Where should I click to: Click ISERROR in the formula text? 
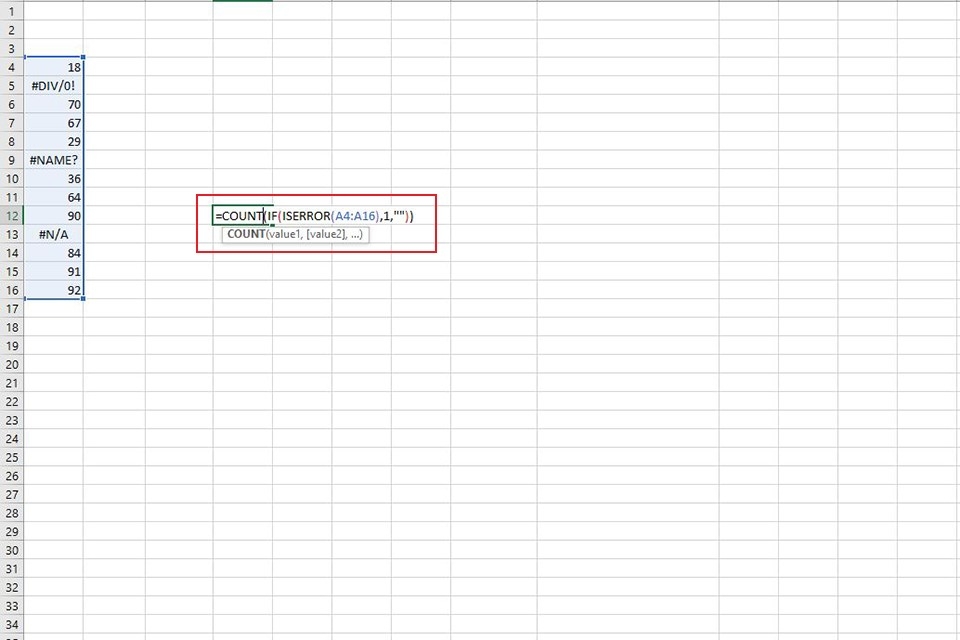click(x=306, y=216)
